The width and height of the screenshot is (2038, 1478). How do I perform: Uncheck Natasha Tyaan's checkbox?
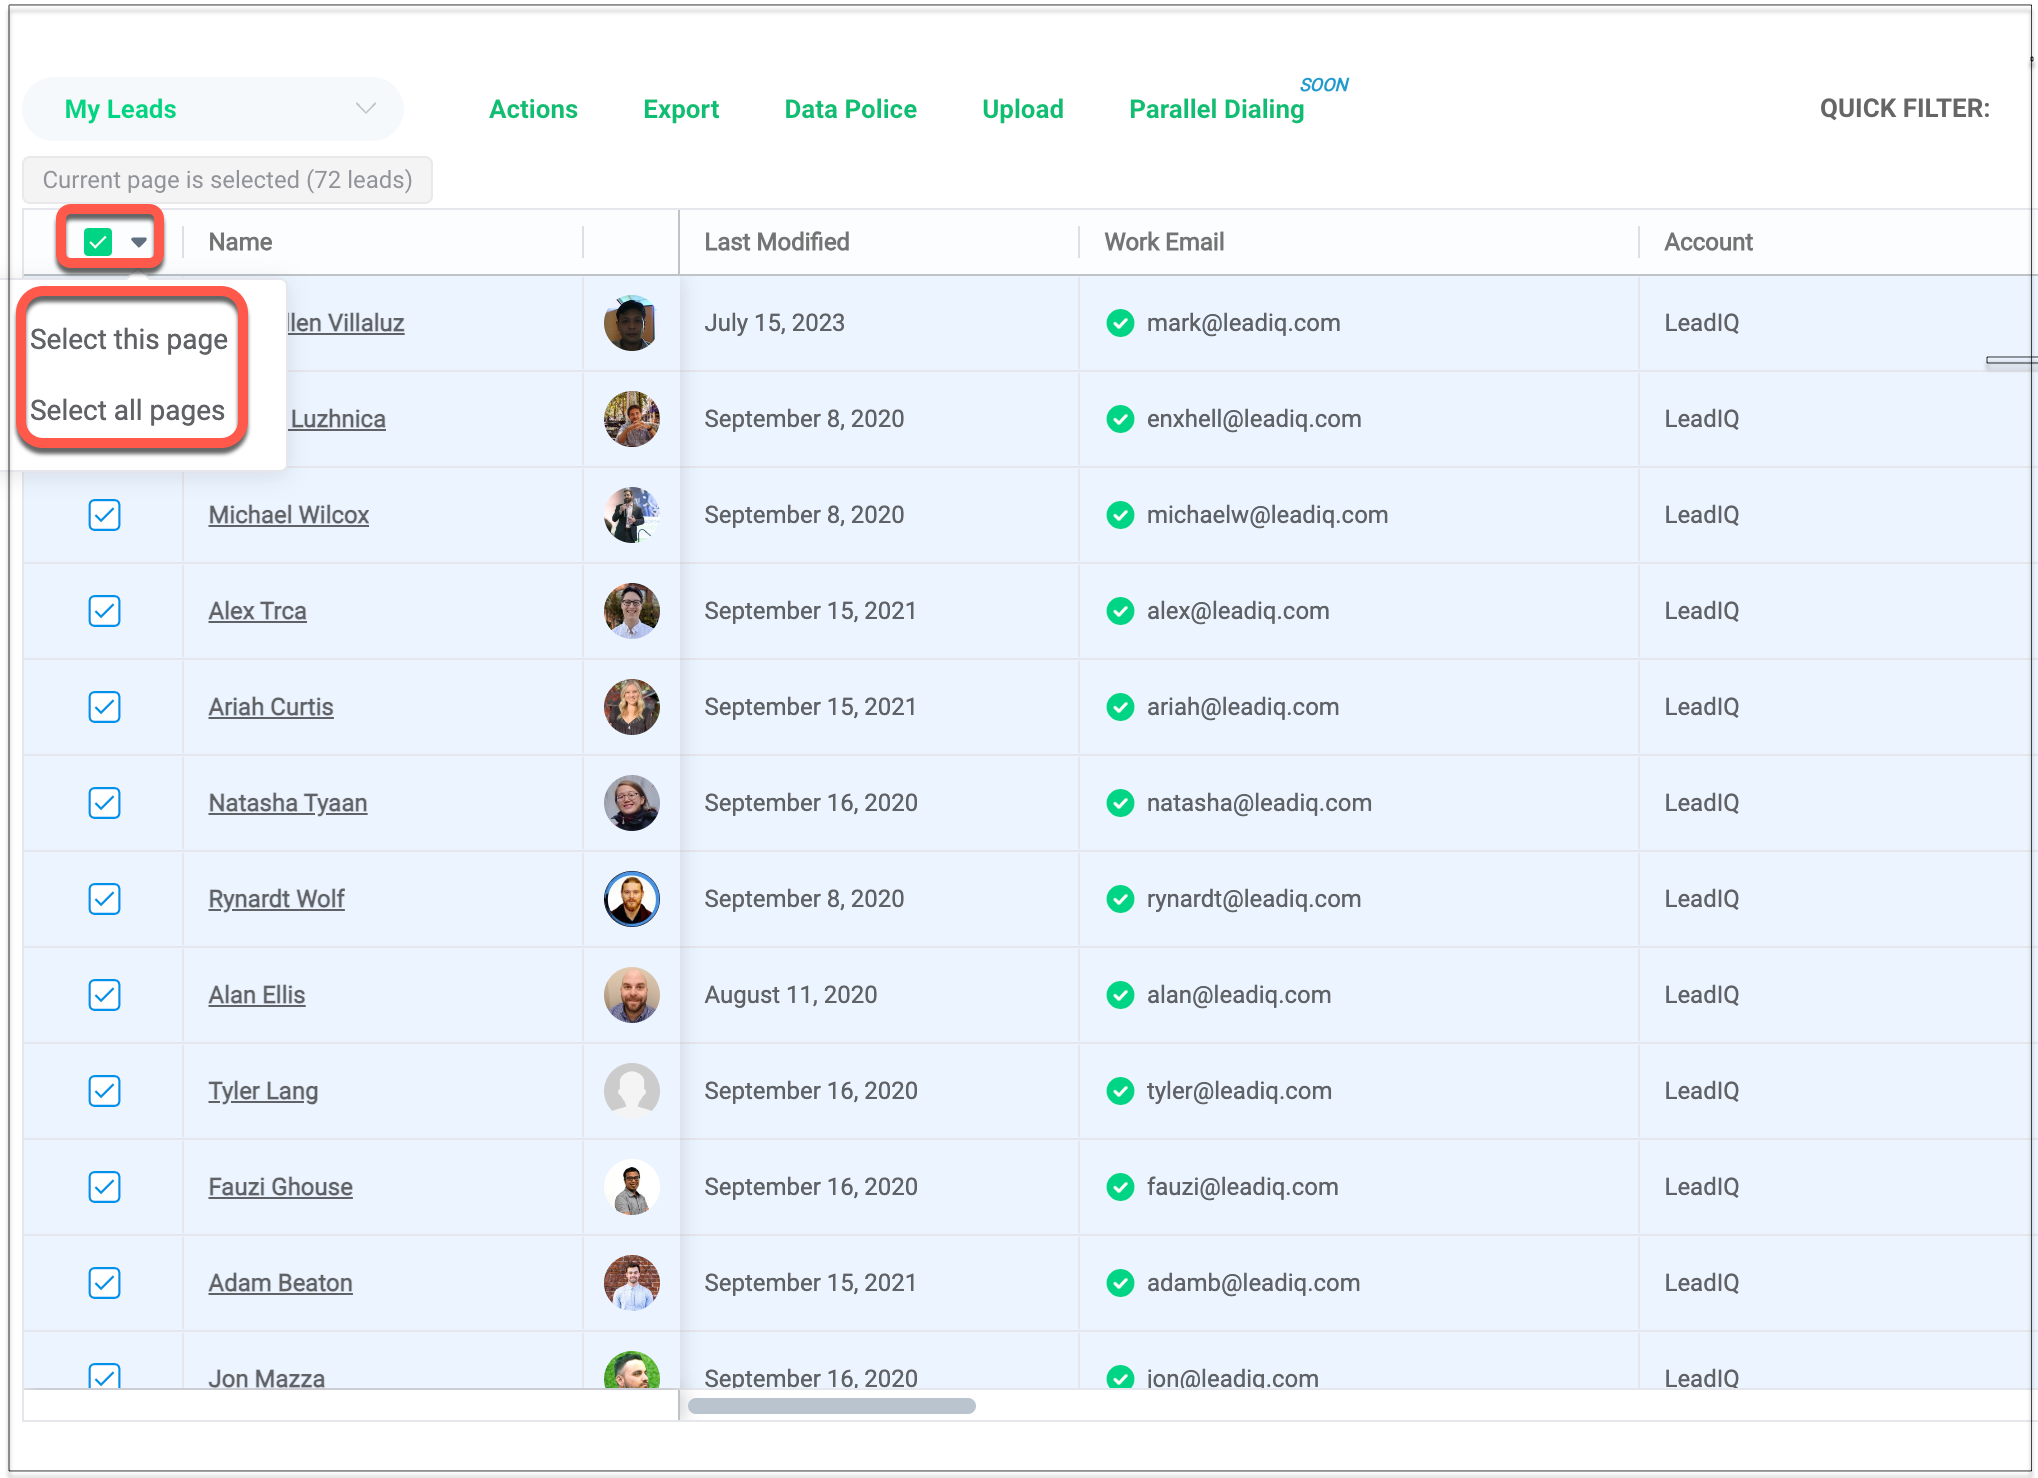tap(104, 803)
